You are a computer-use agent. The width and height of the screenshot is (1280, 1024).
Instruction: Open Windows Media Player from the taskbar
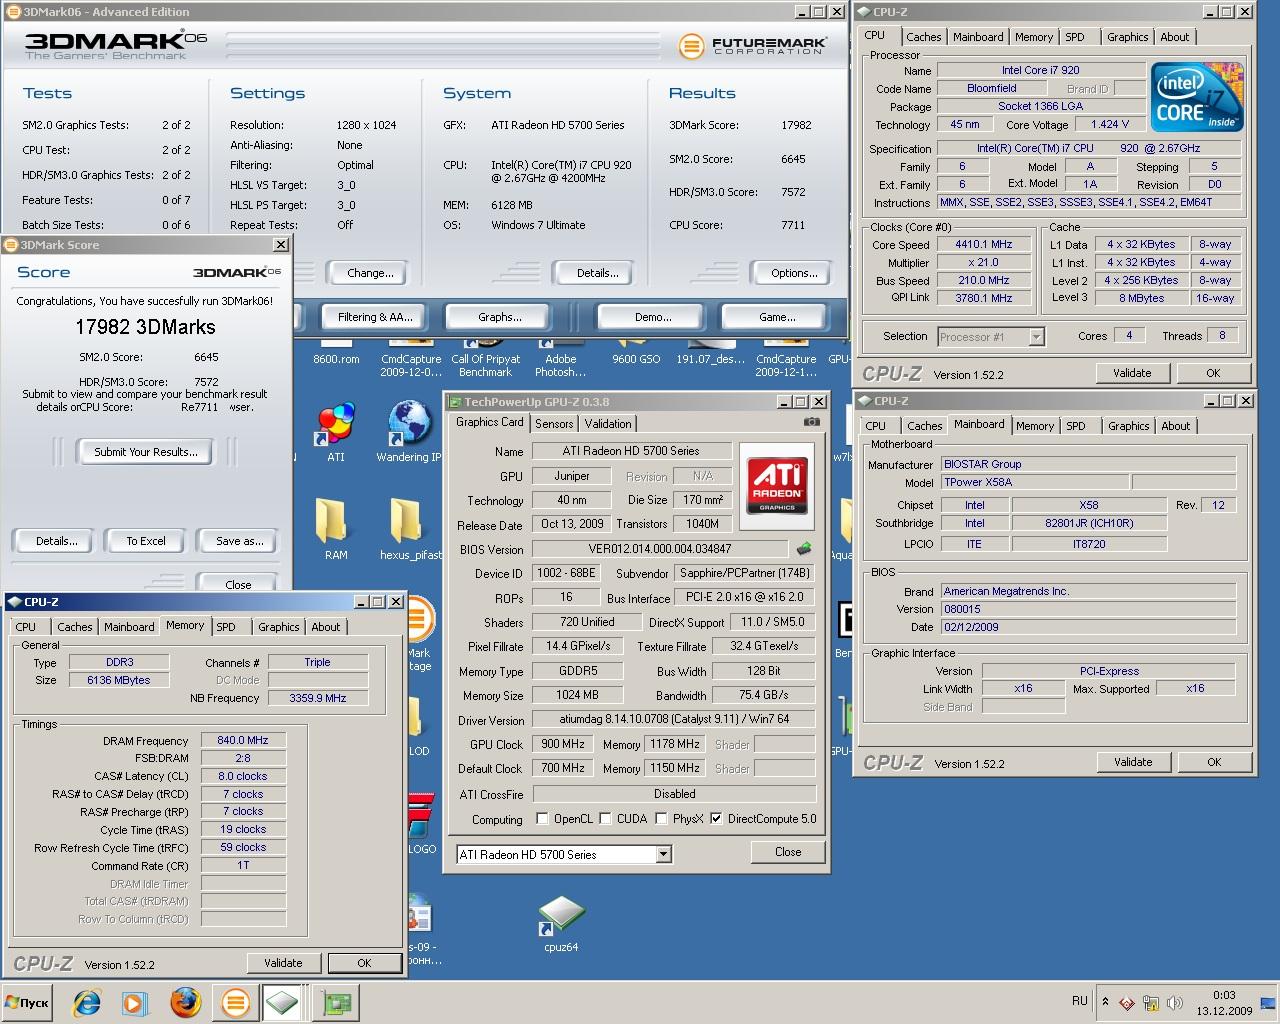(x=134, y=1002)
